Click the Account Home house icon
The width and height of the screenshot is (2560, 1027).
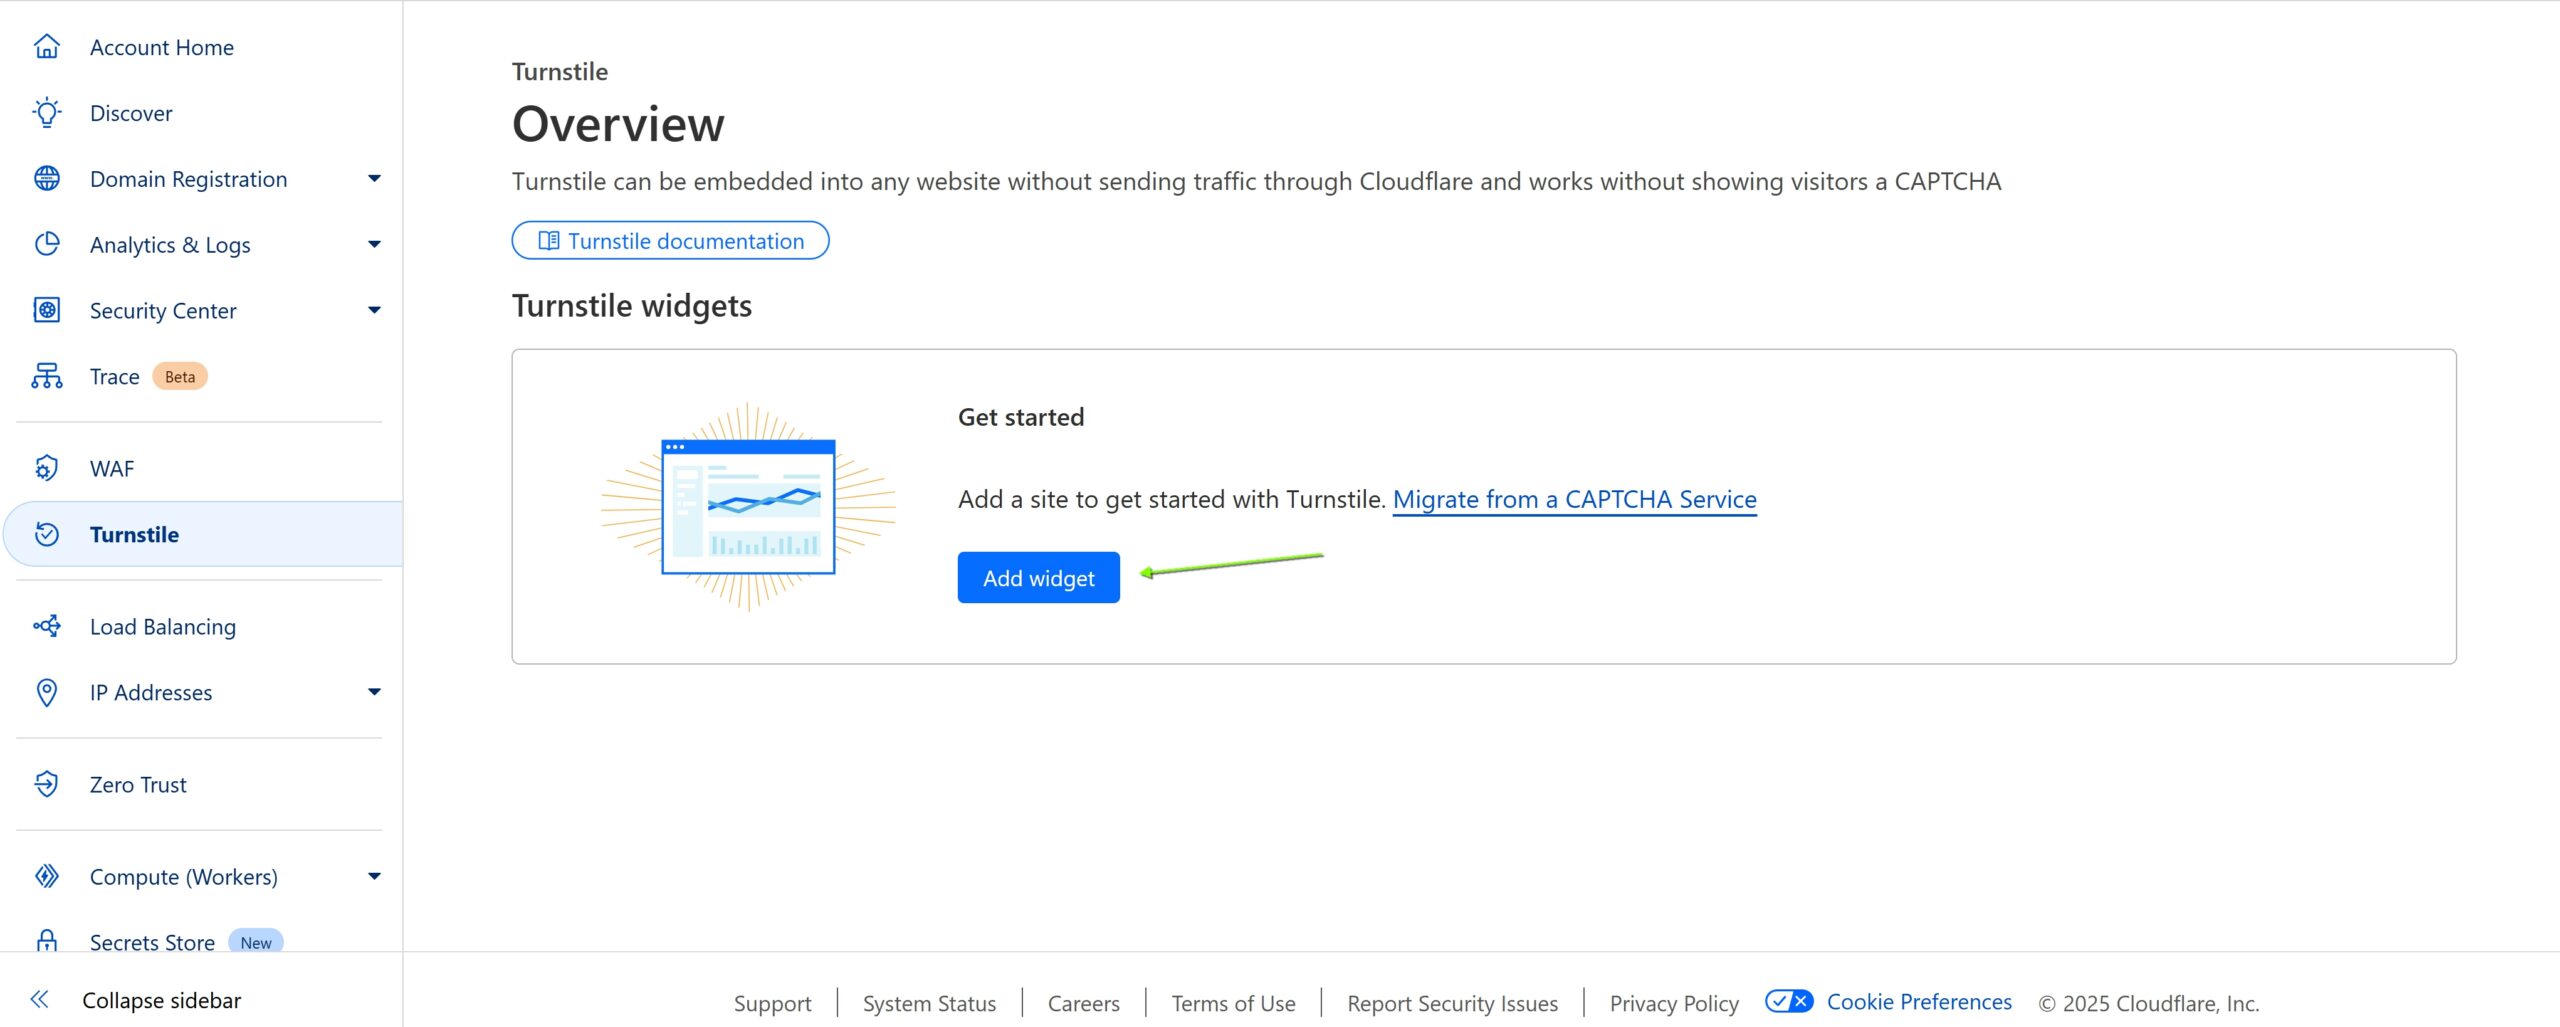tap(47, 47)
